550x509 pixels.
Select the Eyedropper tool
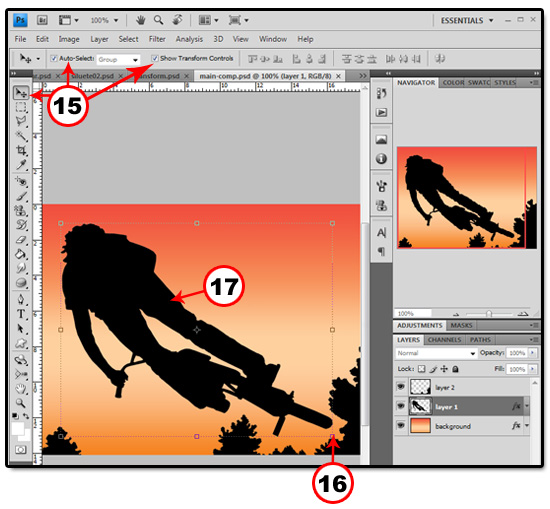21,165
